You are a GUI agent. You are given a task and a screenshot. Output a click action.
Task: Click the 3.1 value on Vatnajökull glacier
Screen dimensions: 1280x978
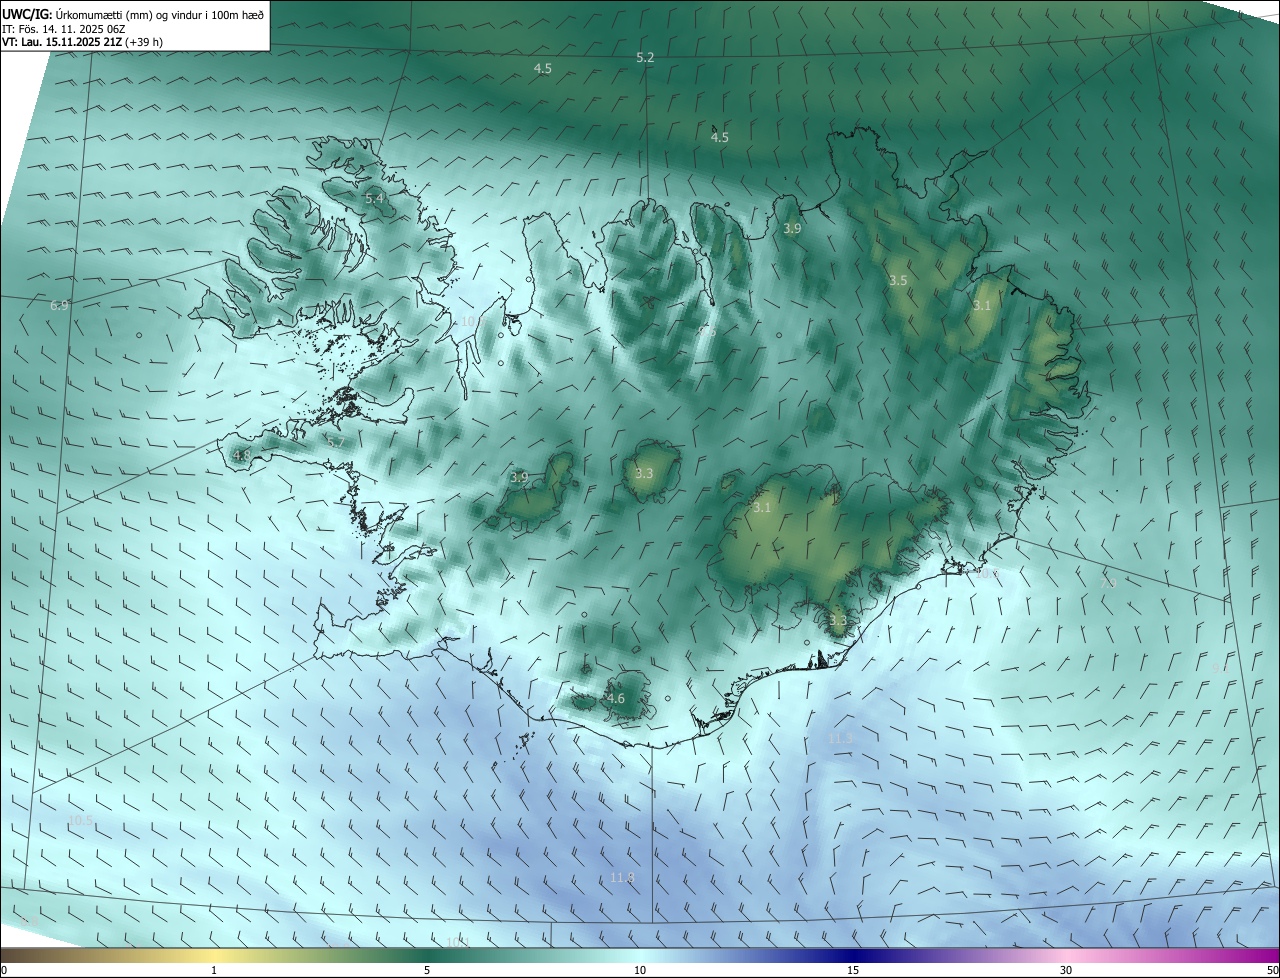(762, 508)
